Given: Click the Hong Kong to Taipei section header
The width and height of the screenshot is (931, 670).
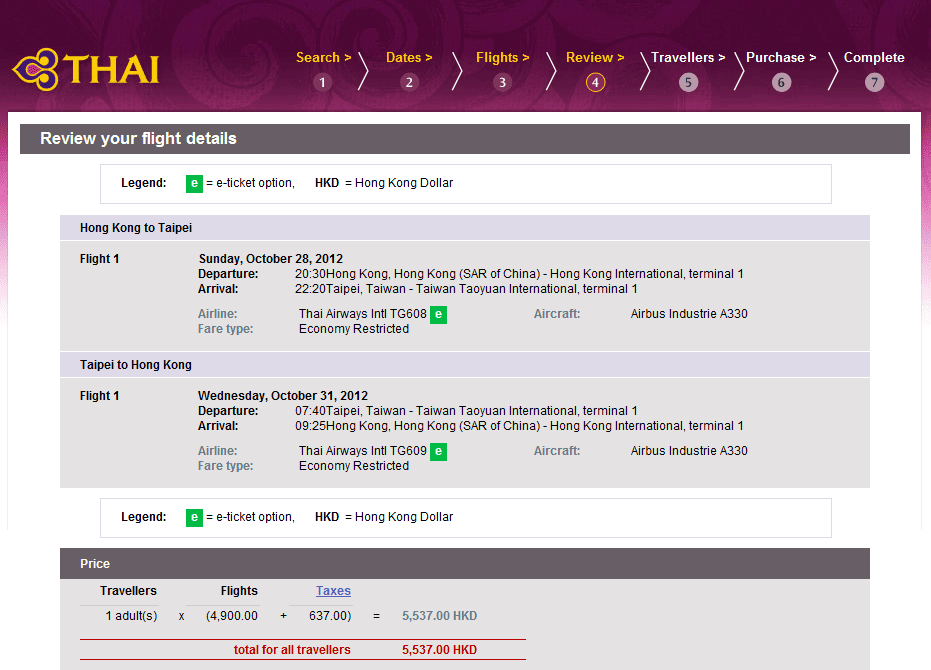Looking at the screenshot, I should [x=136, y=228].
